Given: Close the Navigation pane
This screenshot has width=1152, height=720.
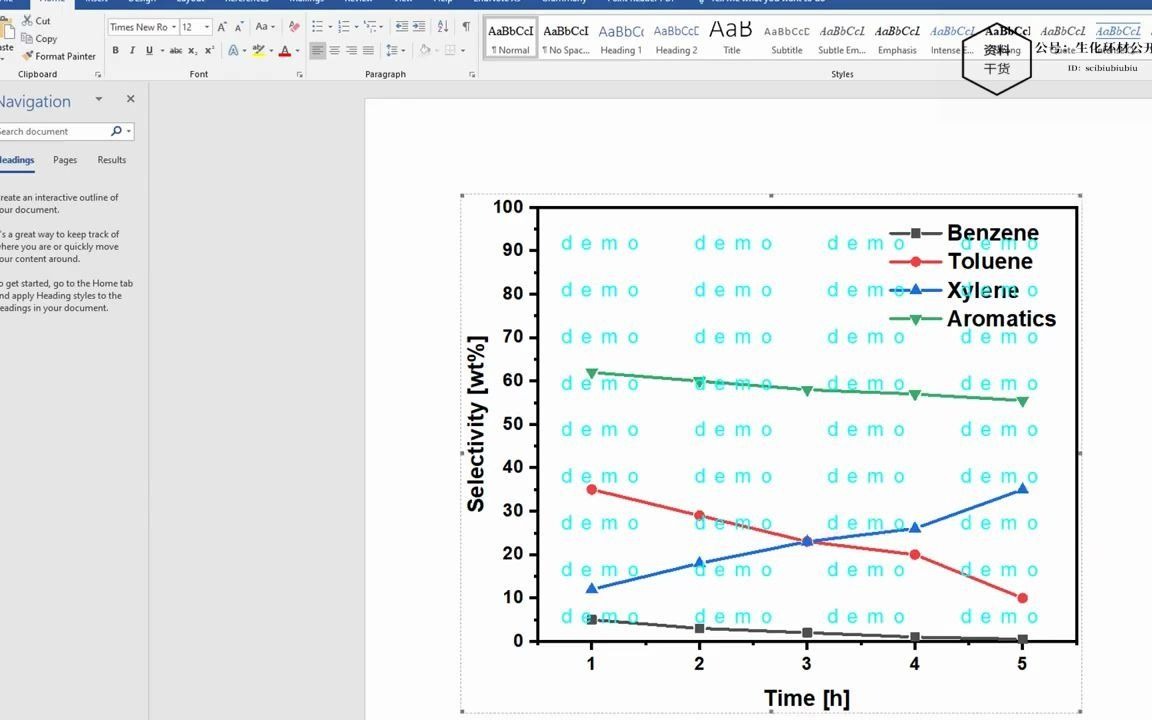Looking at the screenshot, I should pyautogui.click(x=130, y=98).
